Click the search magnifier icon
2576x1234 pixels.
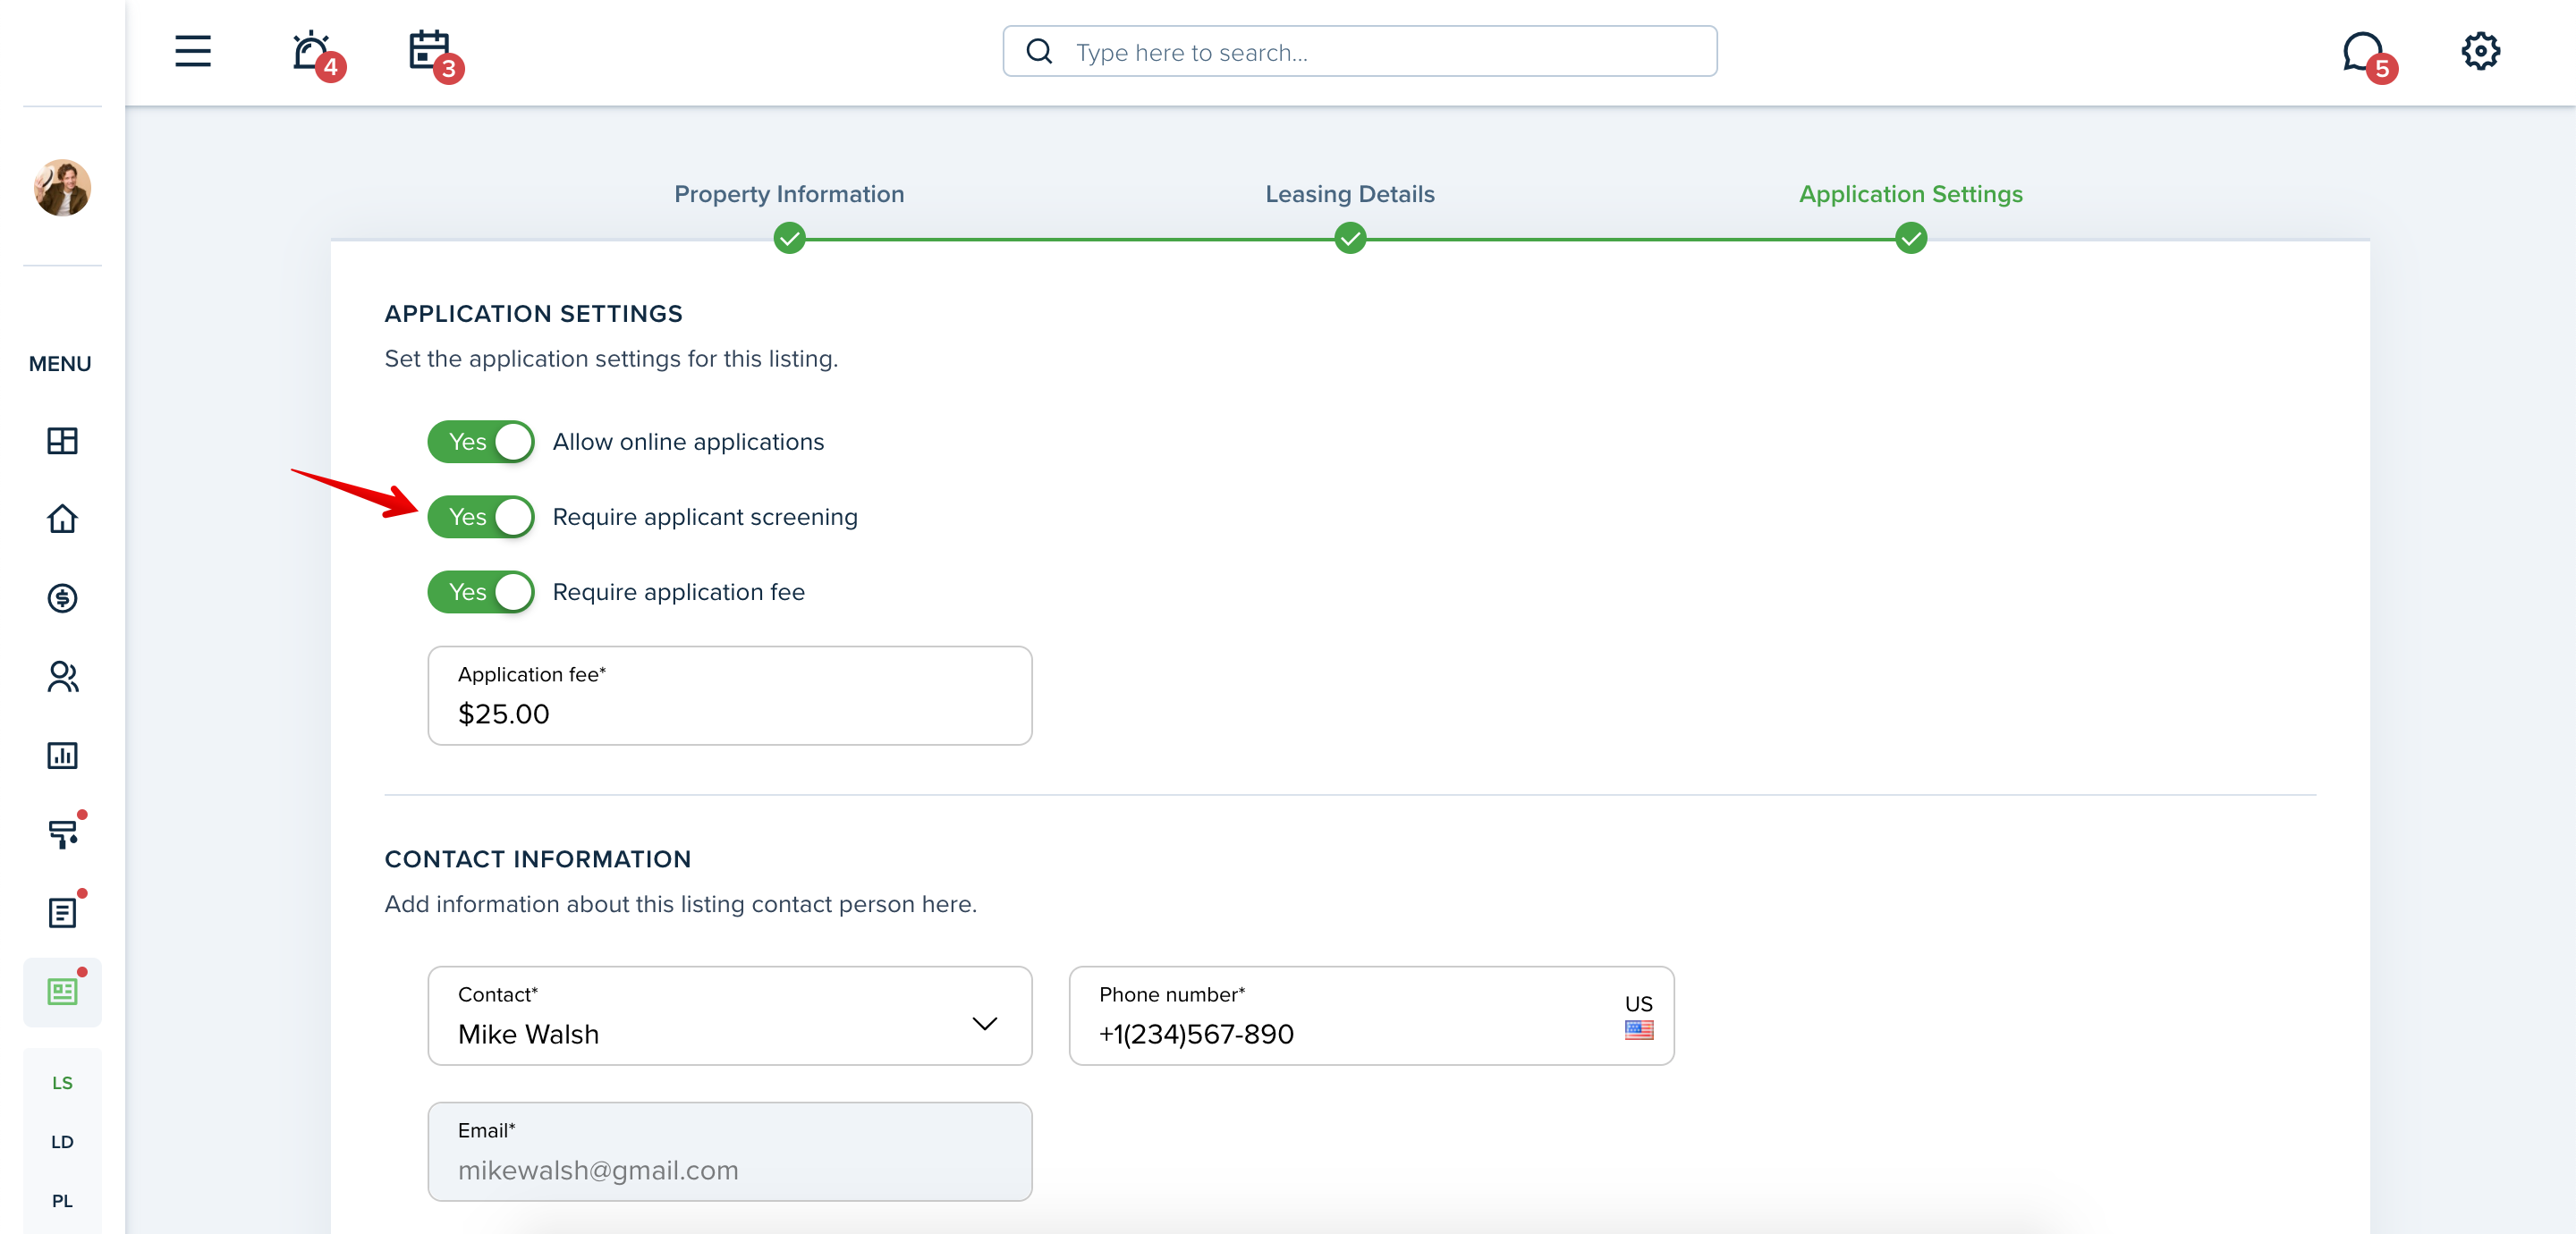click(1039, 51)
